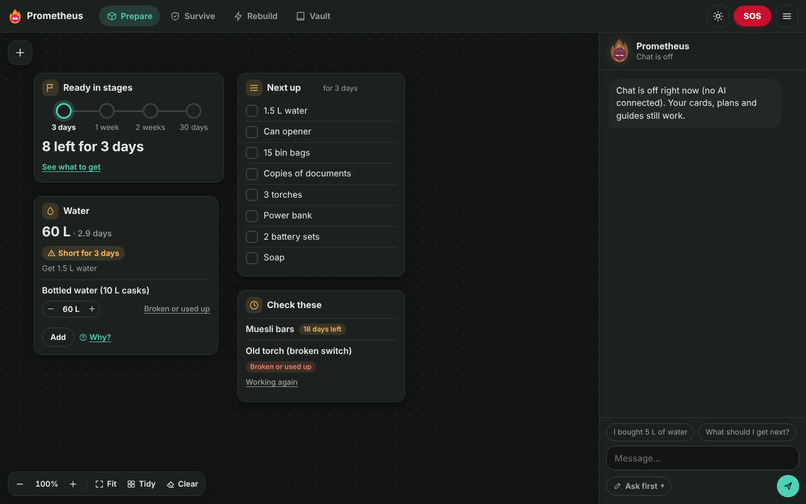Select the 2 weeks stage
806x504 pixels.
click(x=150, y=111)
